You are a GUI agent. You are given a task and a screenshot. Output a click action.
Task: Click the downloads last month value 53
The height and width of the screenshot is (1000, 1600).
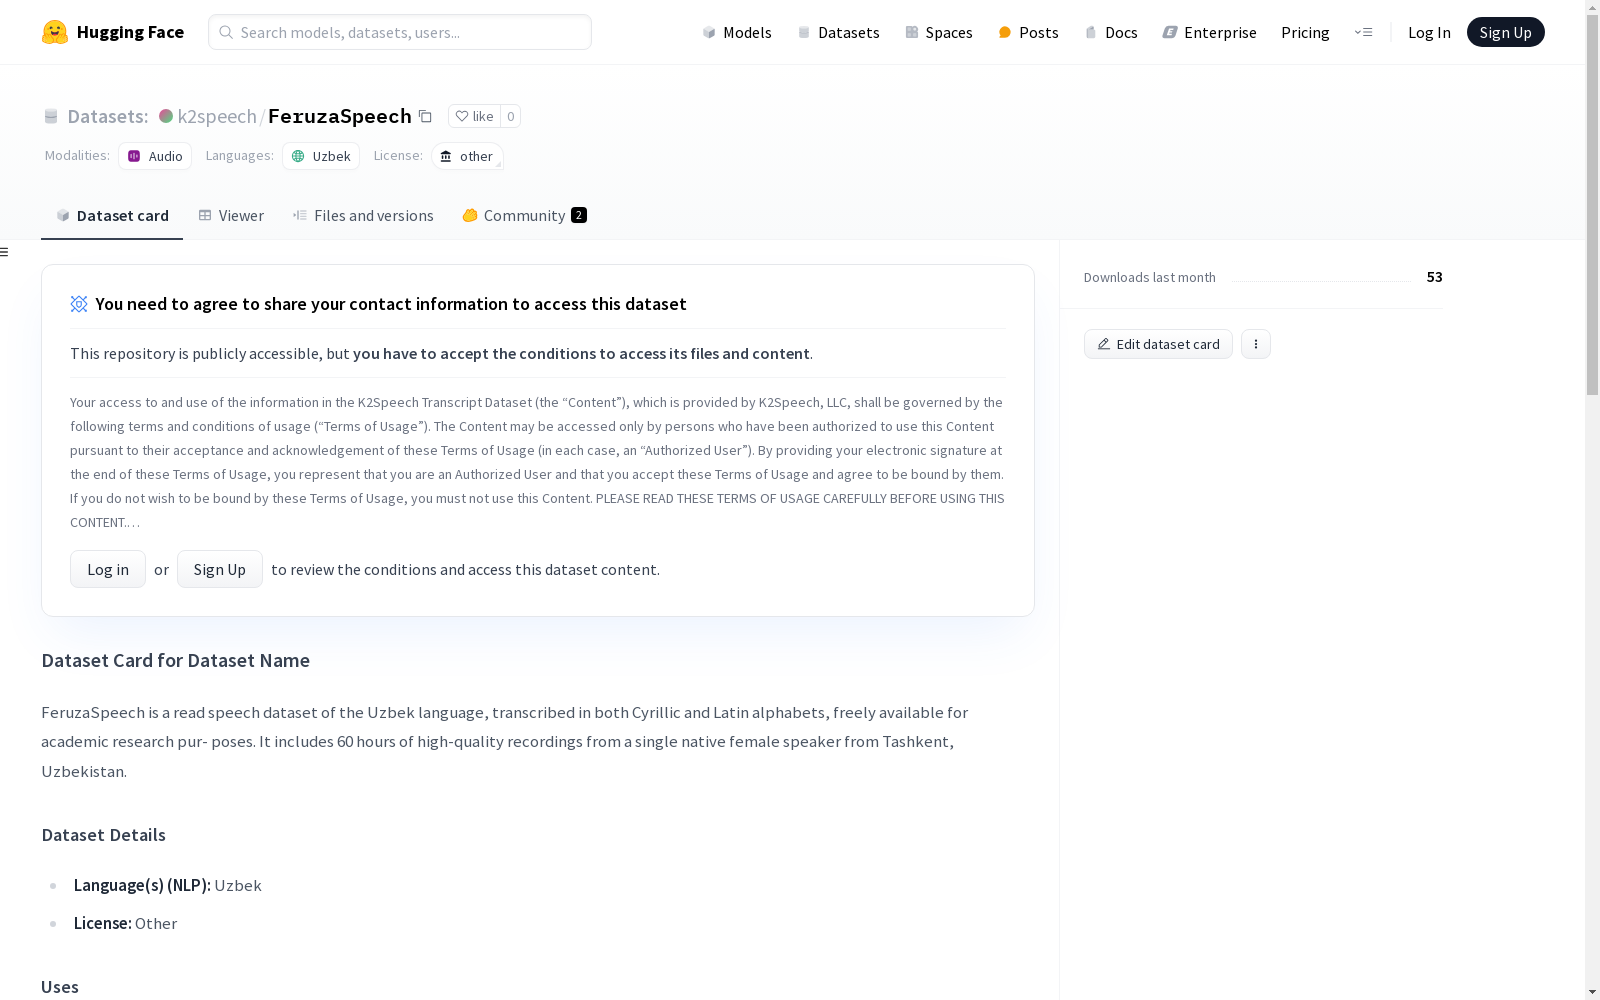1435,277
